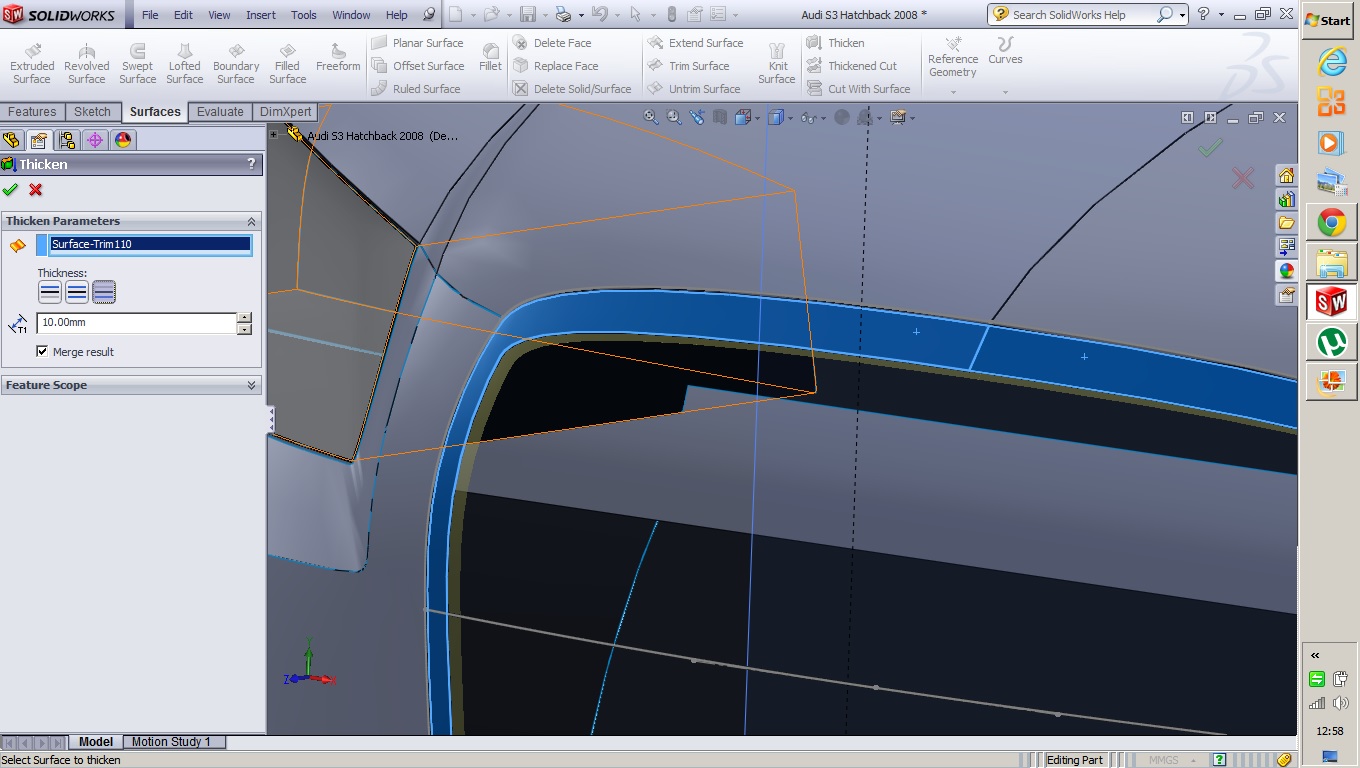Choose the Freeform surface tool
Screen dimensions: 1360x768
pos(338,58)
